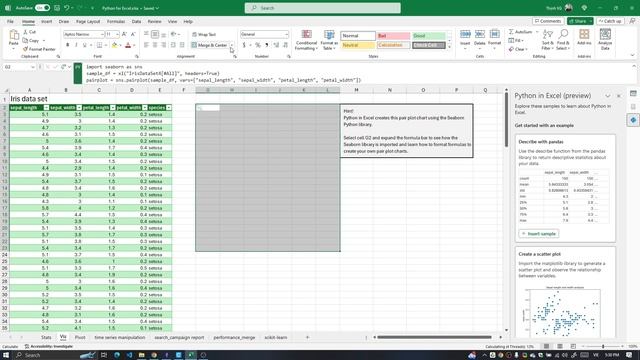The height and width of the screenshot is (360, 640).
Task: Click AutoSum
Action: pyautogui.click(x=520, y=32)
